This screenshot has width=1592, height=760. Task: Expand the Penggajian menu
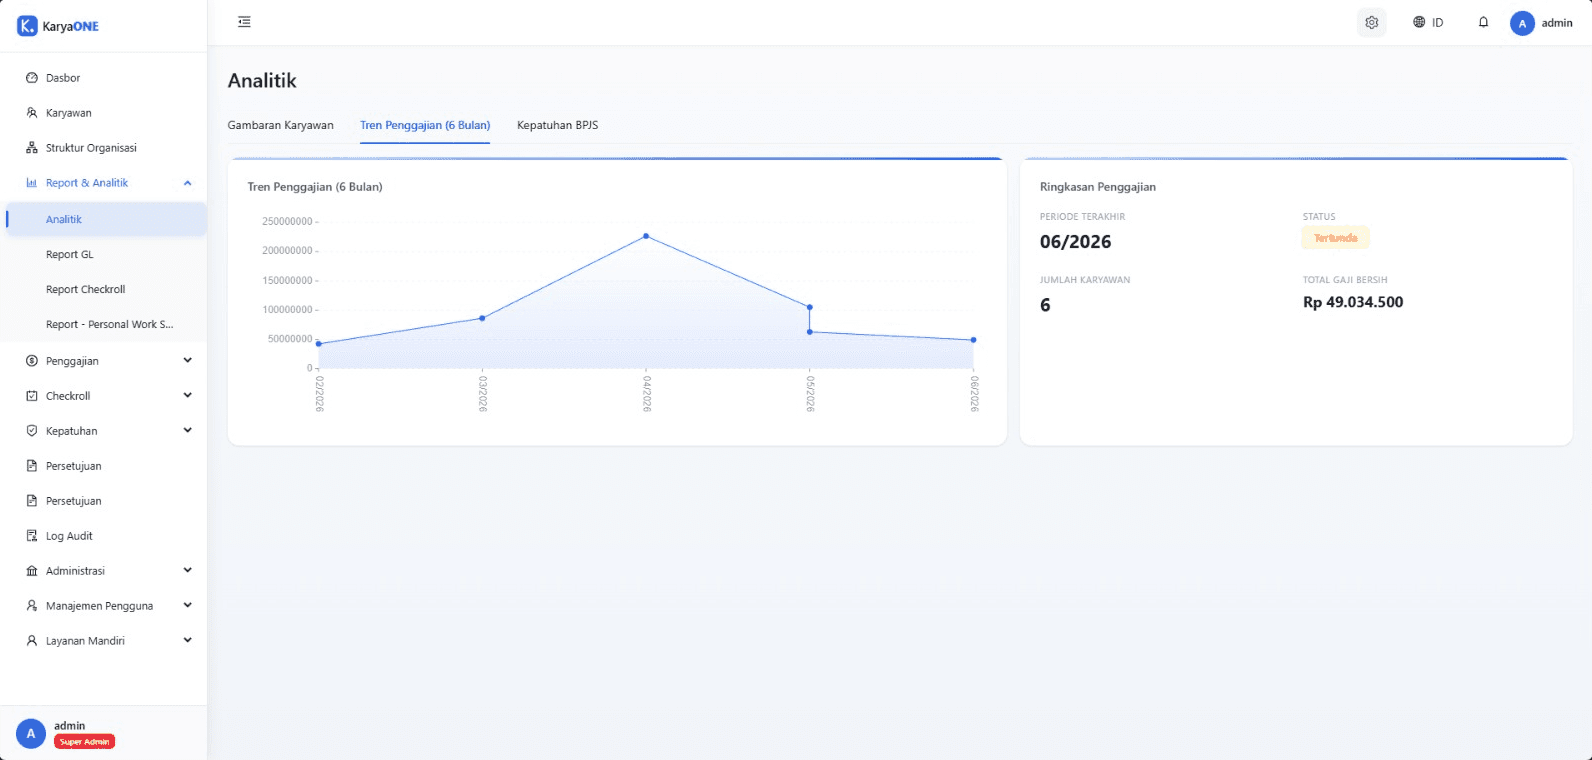[x=187, y=361]
